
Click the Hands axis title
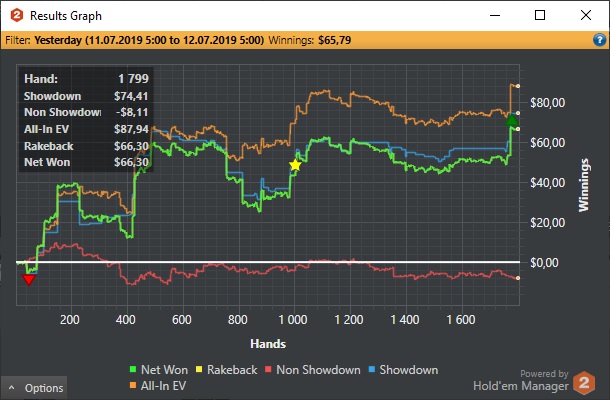[268, 344]
